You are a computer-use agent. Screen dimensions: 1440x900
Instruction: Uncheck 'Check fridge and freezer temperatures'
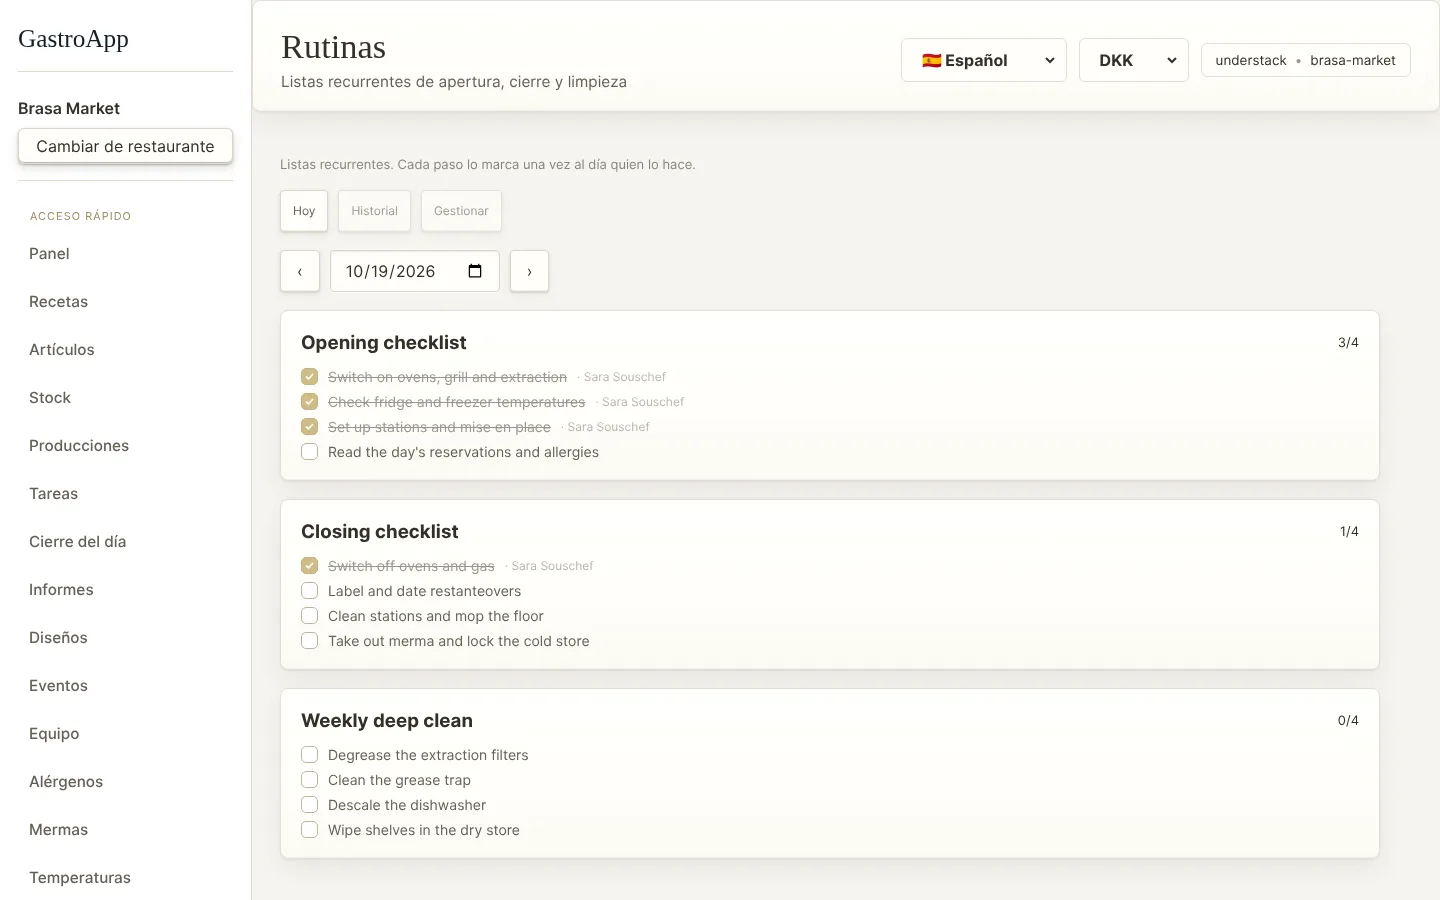click(x=310, y=402)
